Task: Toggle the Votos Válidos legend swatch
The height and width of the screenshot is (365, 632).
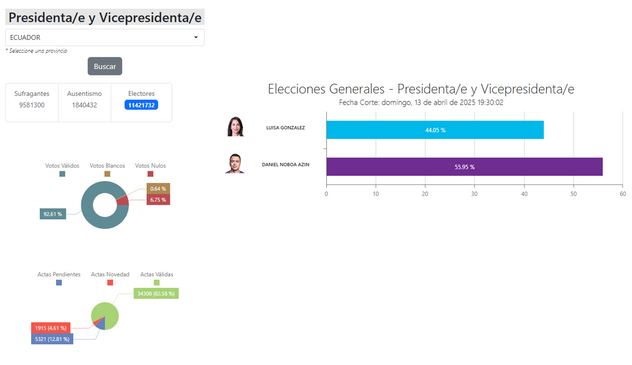Action: (62, 174)
